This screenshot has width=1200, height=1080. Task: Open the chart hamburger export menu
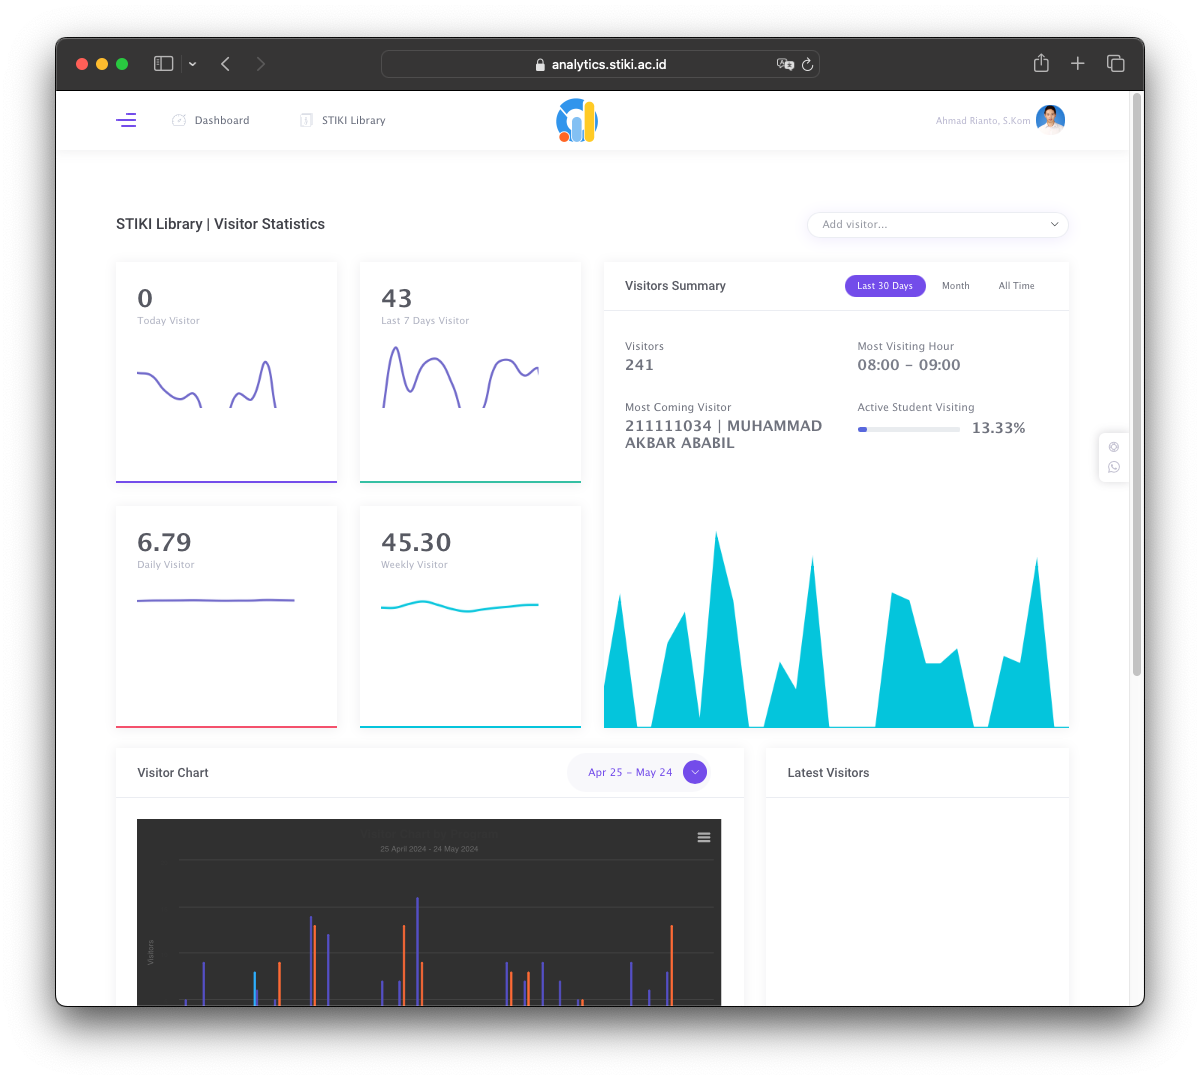tap(704, 837)
